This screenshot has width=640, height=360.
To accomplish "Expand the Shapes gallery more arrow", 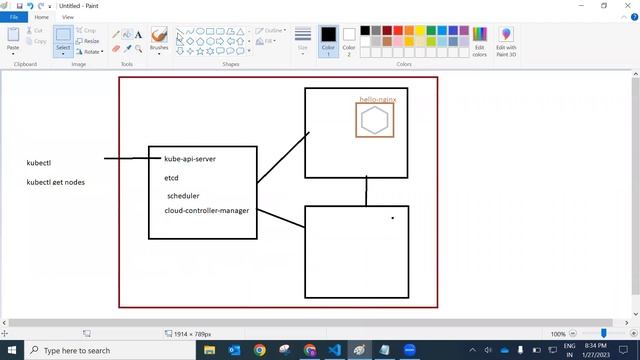I will click(249, 51).
